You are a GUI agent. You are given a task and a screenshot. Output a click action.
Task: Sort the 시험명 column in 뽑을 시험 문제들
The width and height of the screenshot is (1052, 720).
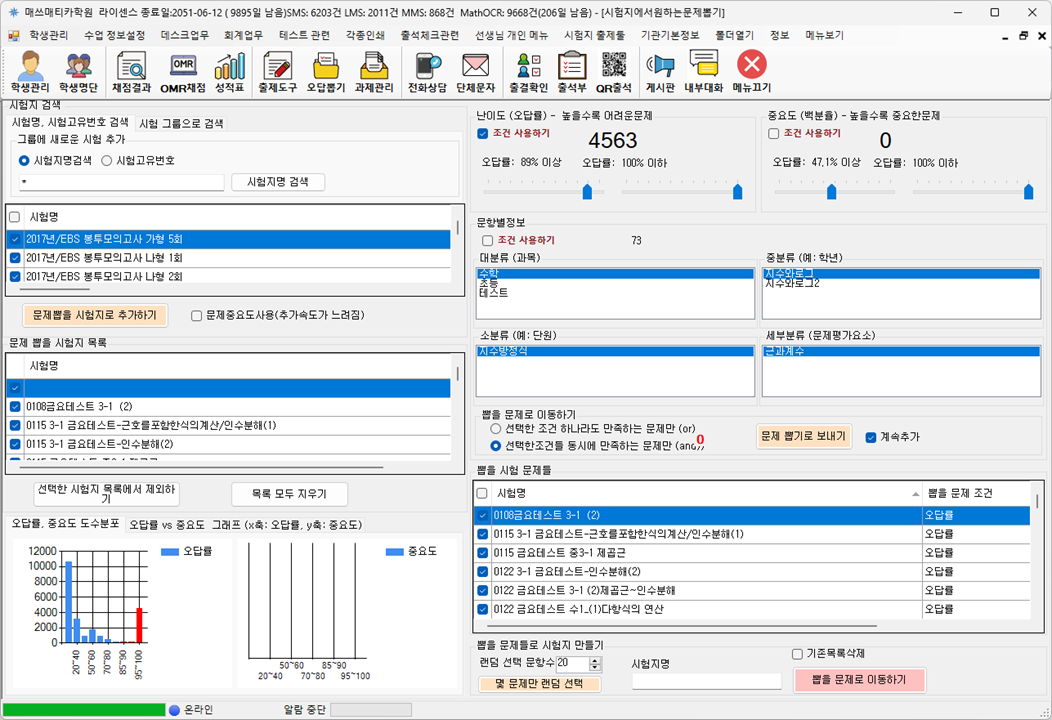point(700,494)
